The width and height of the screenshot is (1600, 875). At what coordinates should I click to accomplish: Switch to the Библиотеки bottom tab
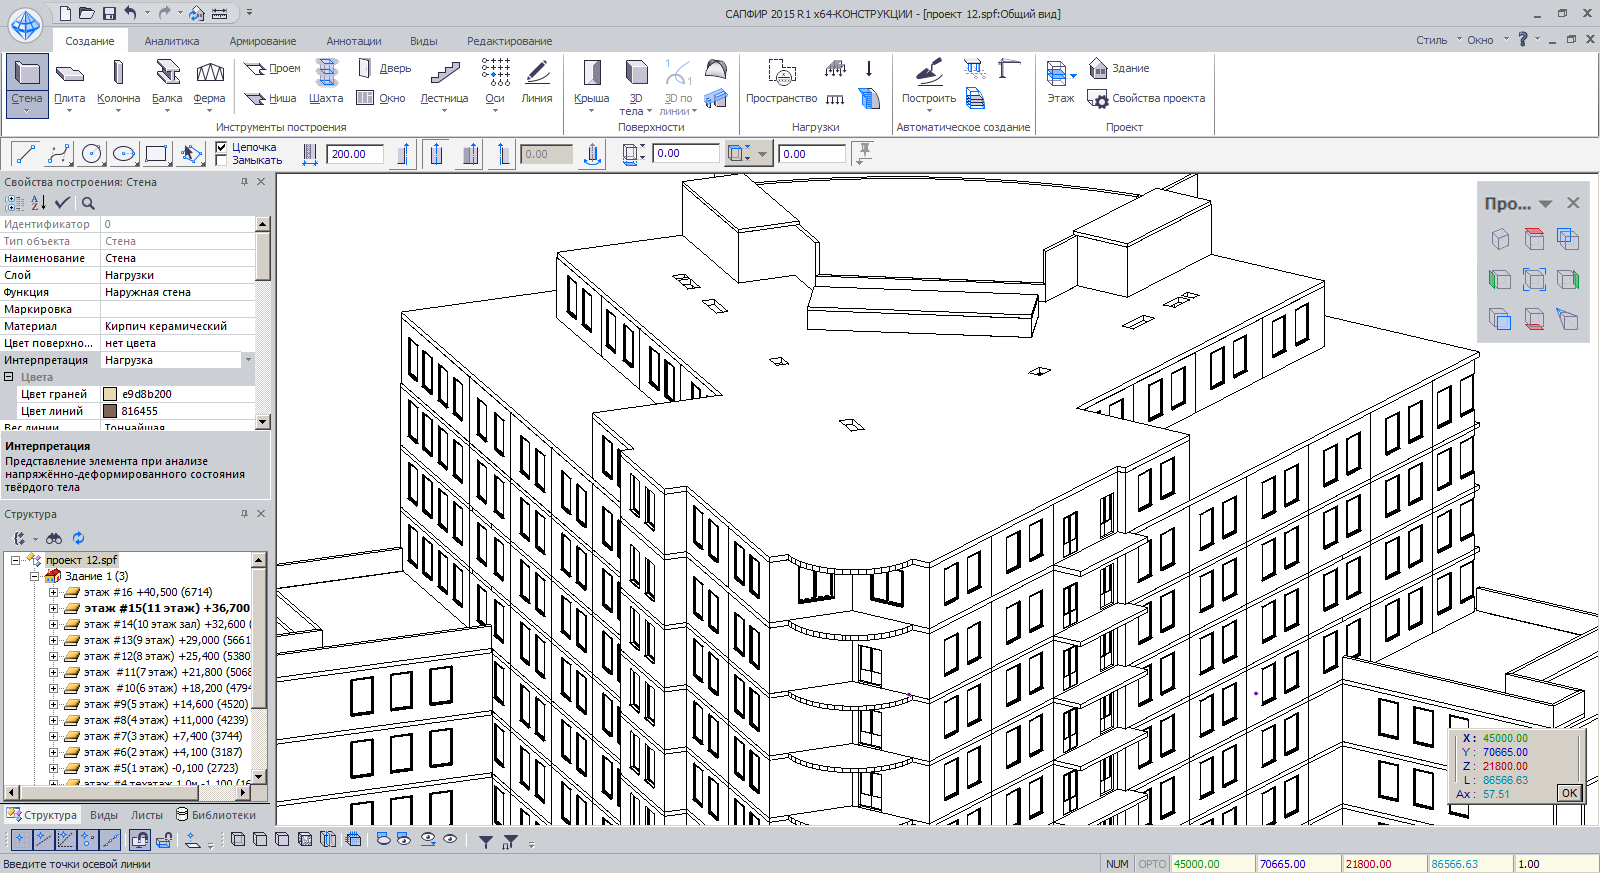[x=216, y=815]
